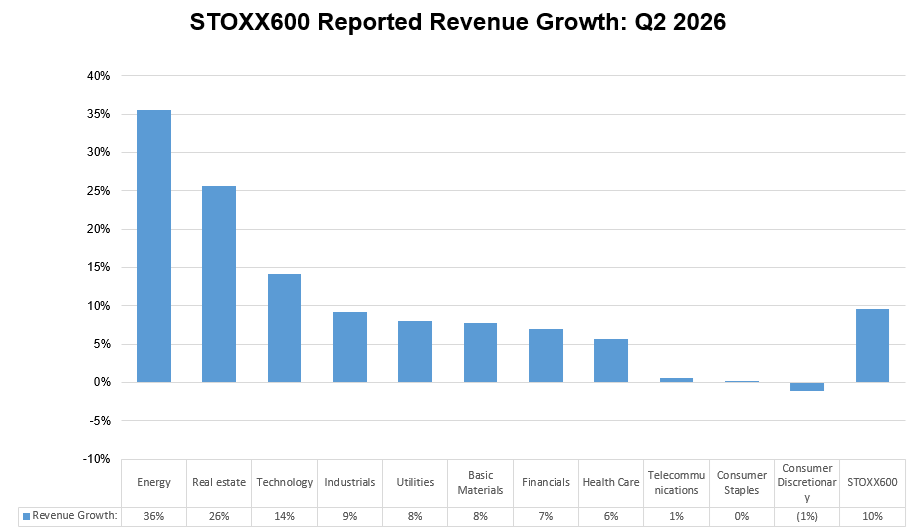
Task: Click the 'Health Care' category label
Action: point(611,482)
